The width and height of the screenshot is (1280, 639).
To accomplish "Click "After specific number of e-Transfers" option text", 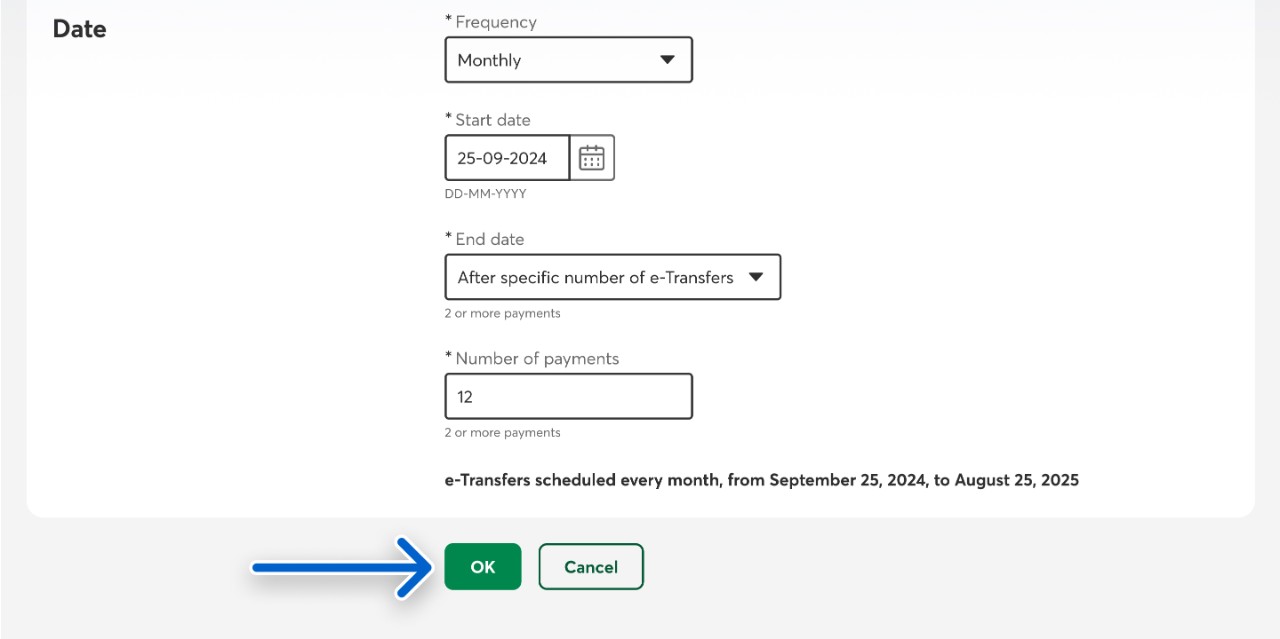I will (595, 277).
